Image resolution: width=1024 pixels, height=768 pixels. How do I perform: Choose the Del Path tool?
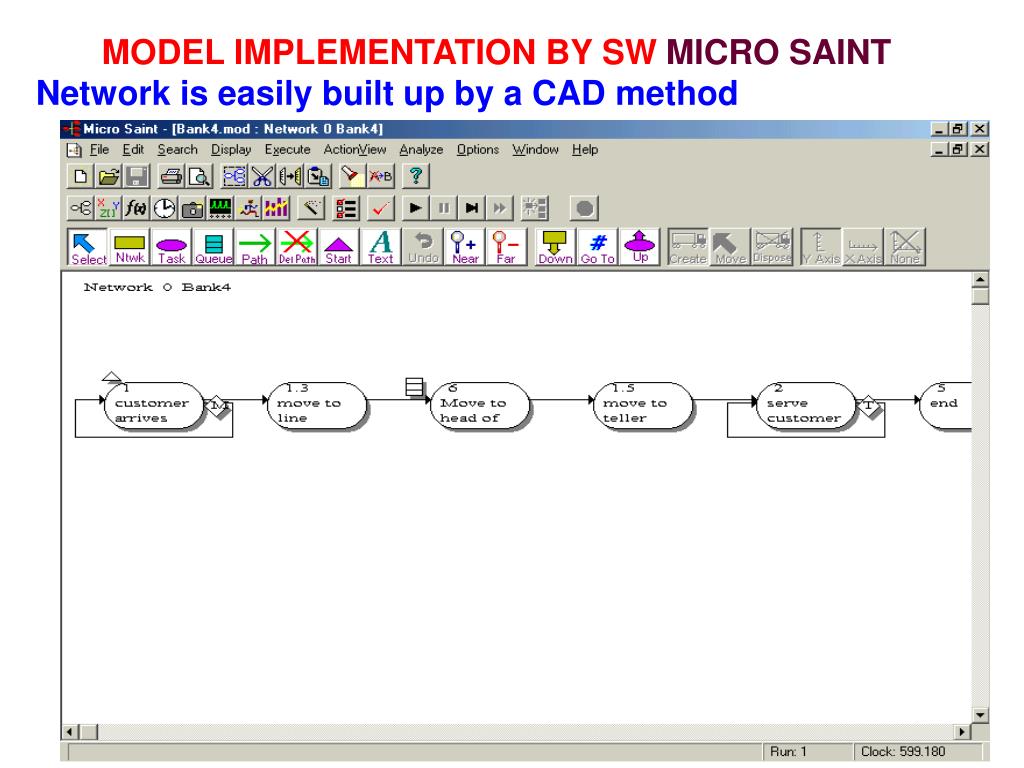pyautogui.click(x=297, y=247)
